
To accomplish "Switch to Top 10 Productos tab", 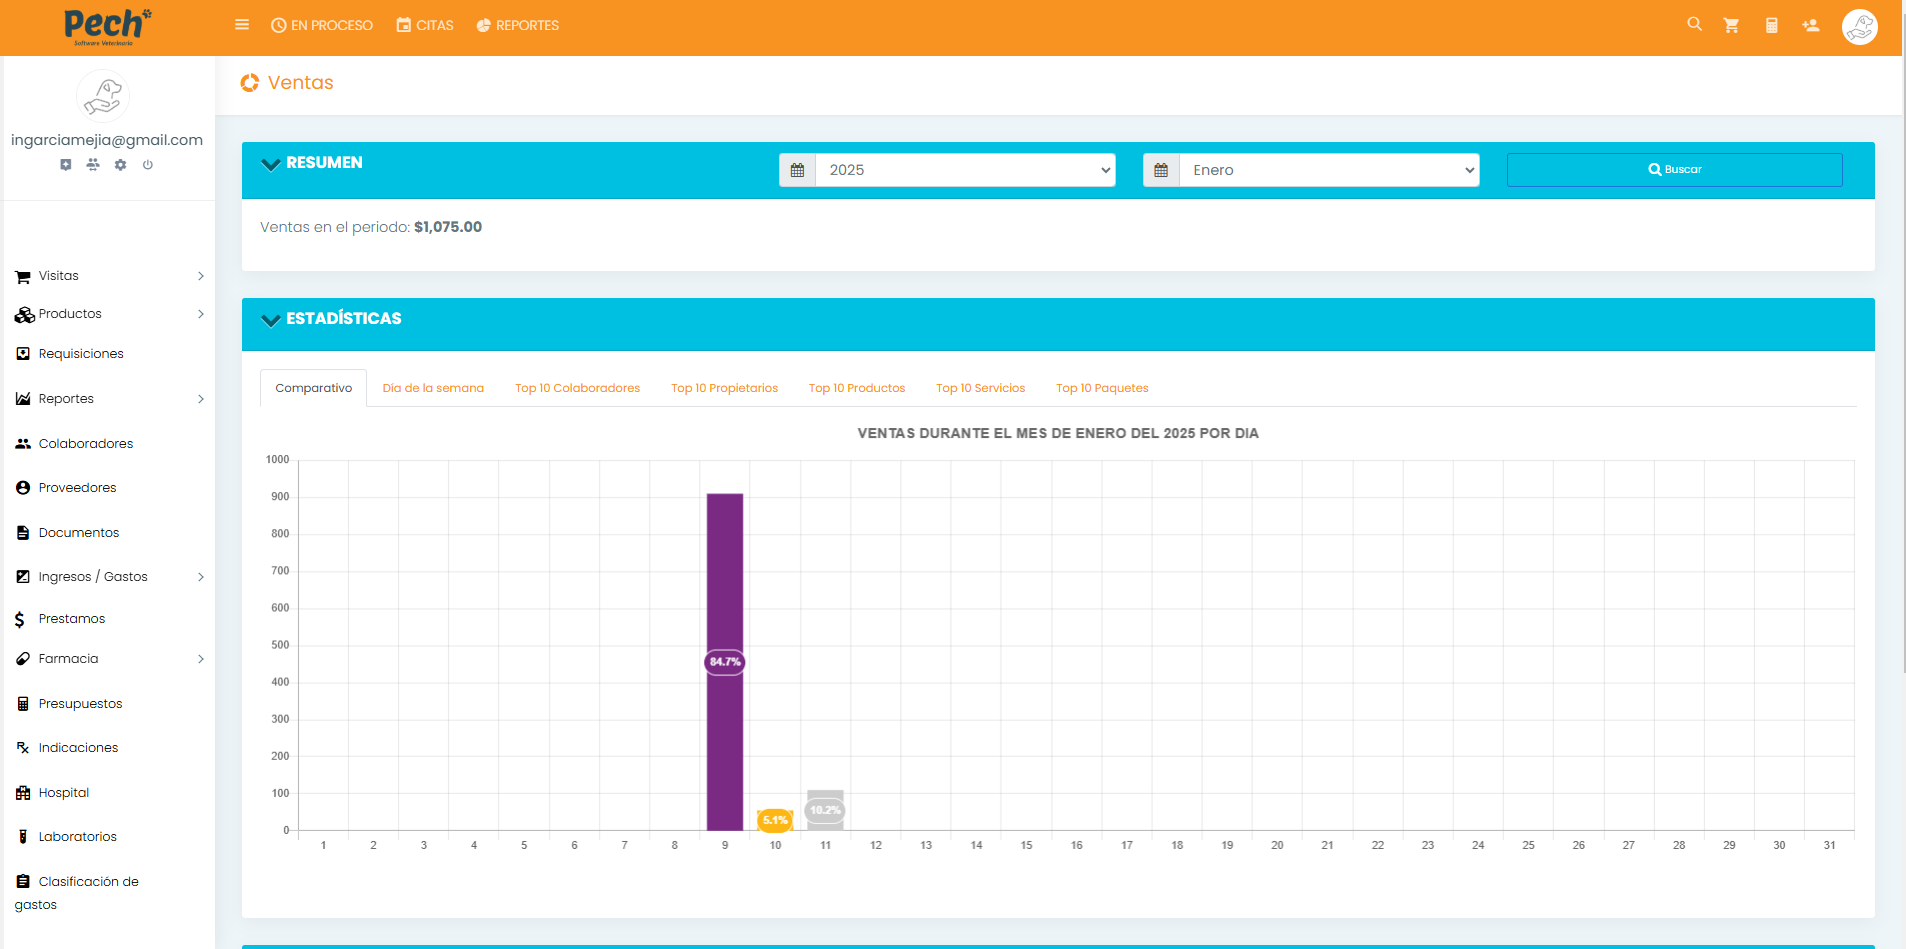I will pyautogui.click(x=856, y=388).
